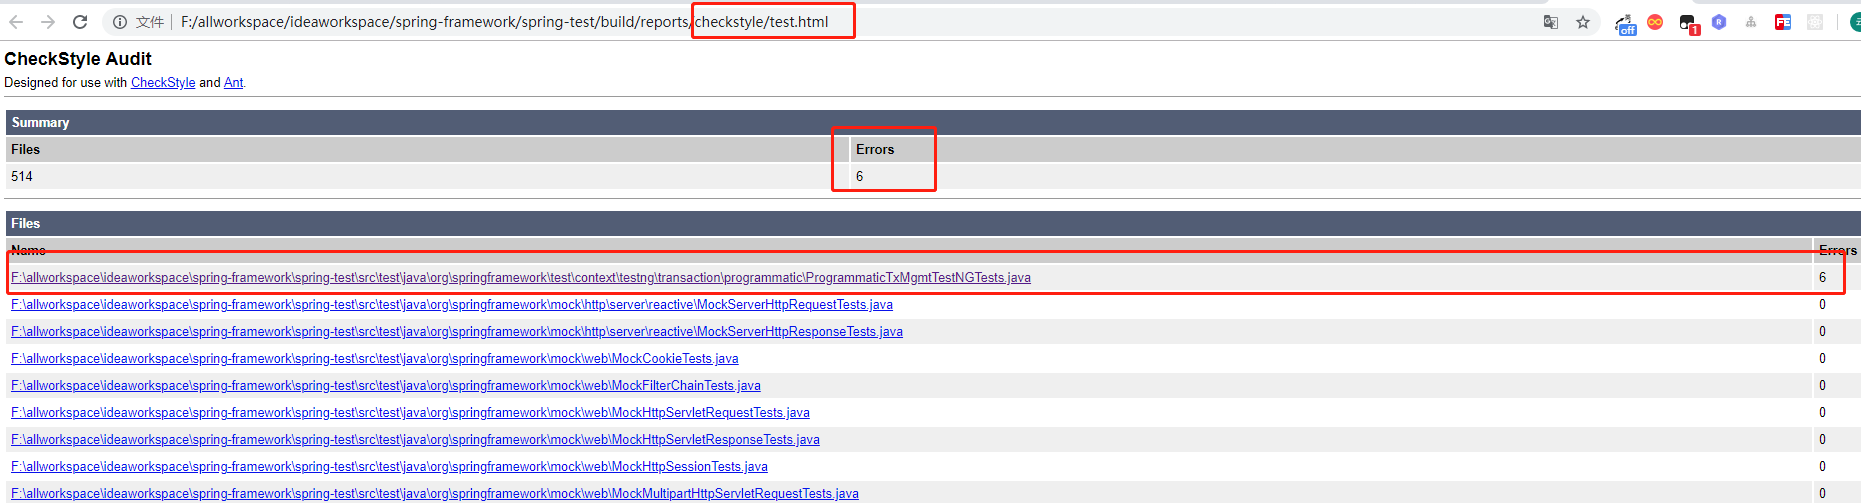Bookmark this page with the star icon
This screenshot has width=1861, height=503.
[1583, 22]
